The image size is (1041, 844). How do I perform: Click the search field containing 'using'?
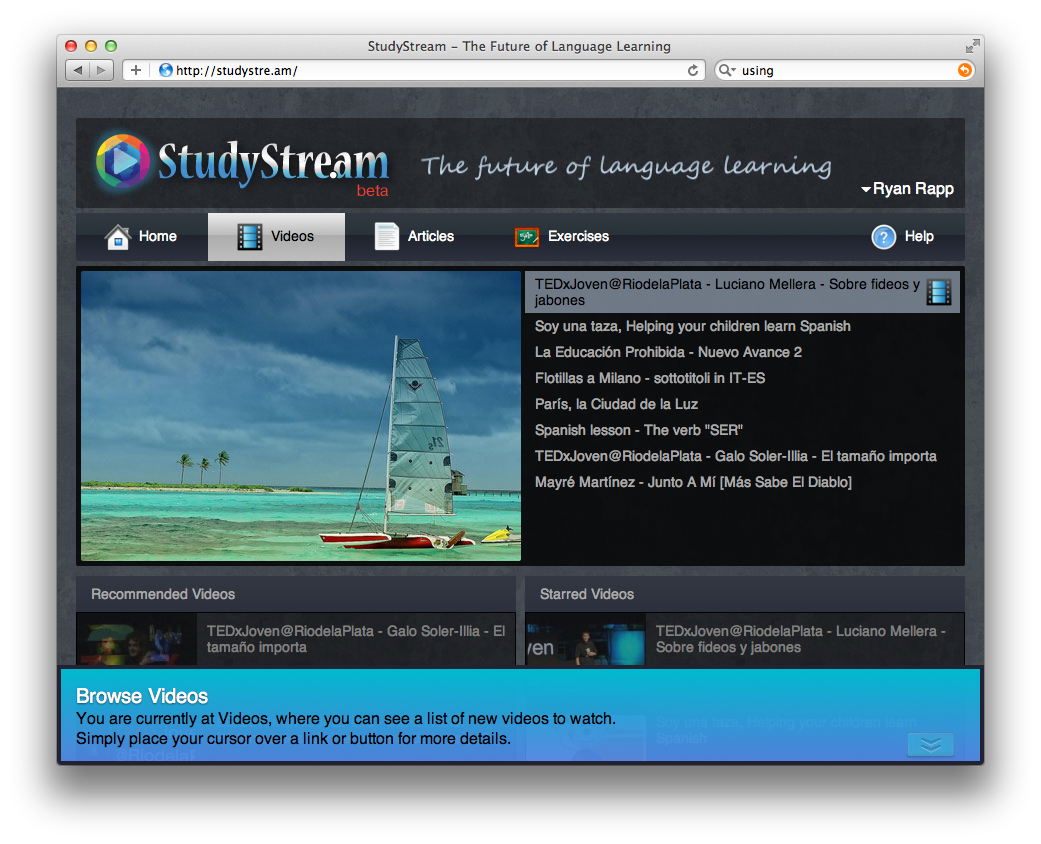tap(844, 70)
